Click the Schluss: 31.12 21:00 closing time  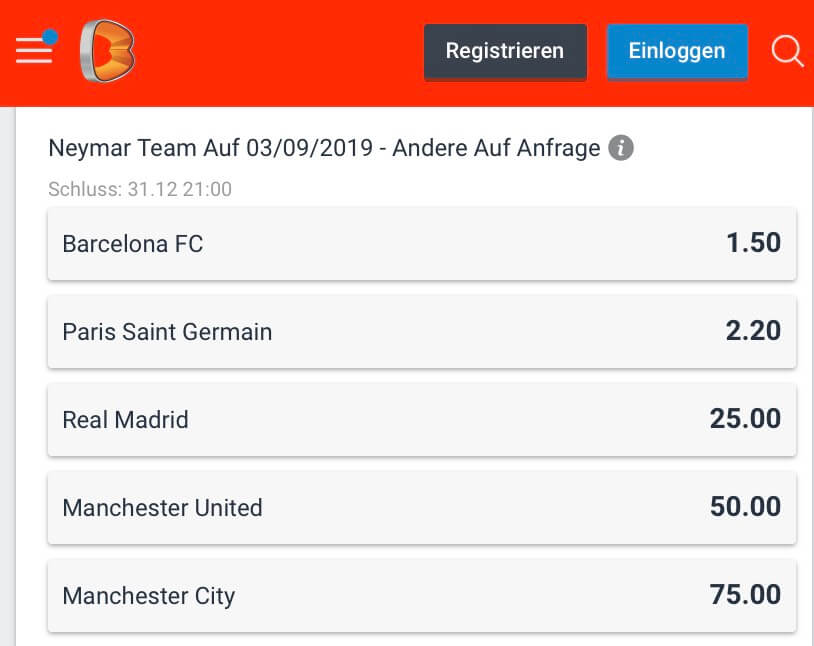click(x=140, y=189)
